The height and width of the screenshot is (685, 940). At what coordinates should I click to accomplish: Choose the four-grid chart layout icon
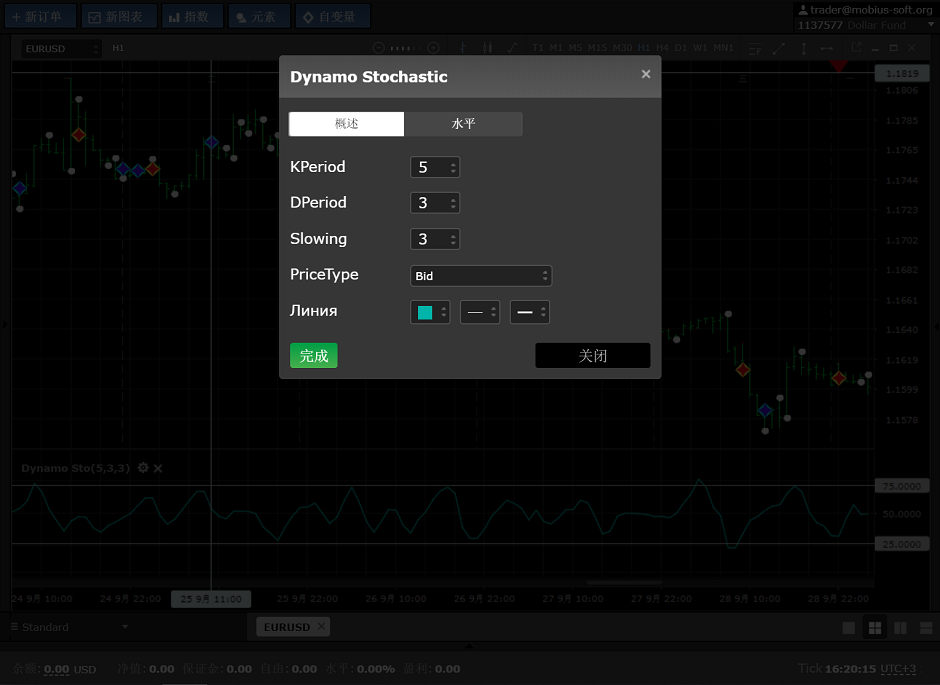coord(875,627)
